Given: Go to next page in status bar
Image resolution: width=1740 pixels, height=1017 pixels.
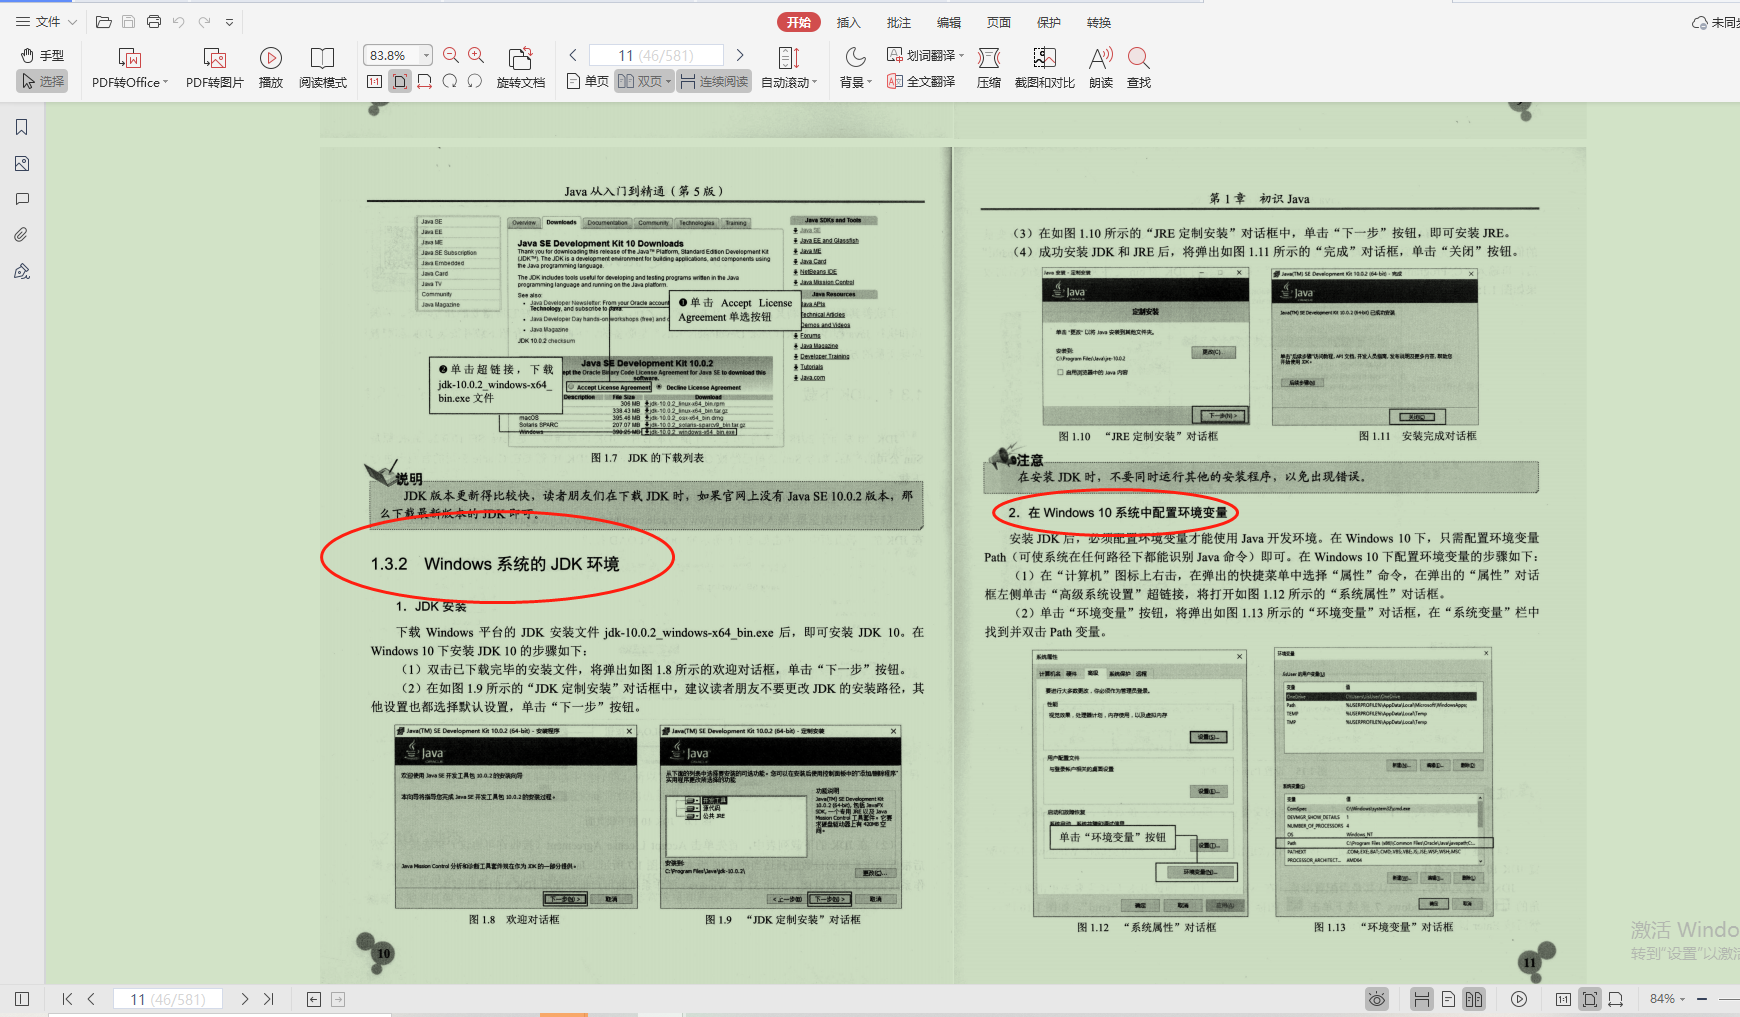Looking at the screenshot, I should (245, 999).
